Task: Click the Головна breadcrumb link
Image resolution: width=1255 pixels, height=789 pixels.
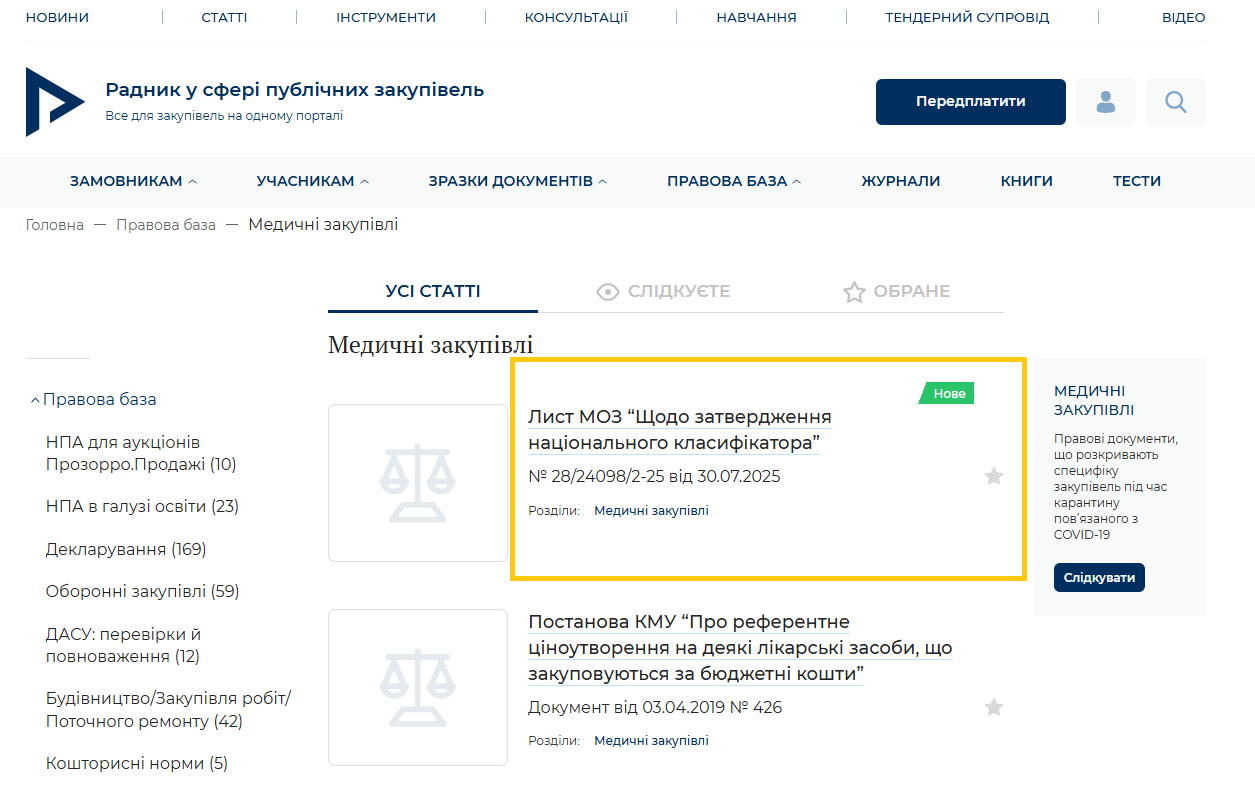Action: click(x=55, y=225)
